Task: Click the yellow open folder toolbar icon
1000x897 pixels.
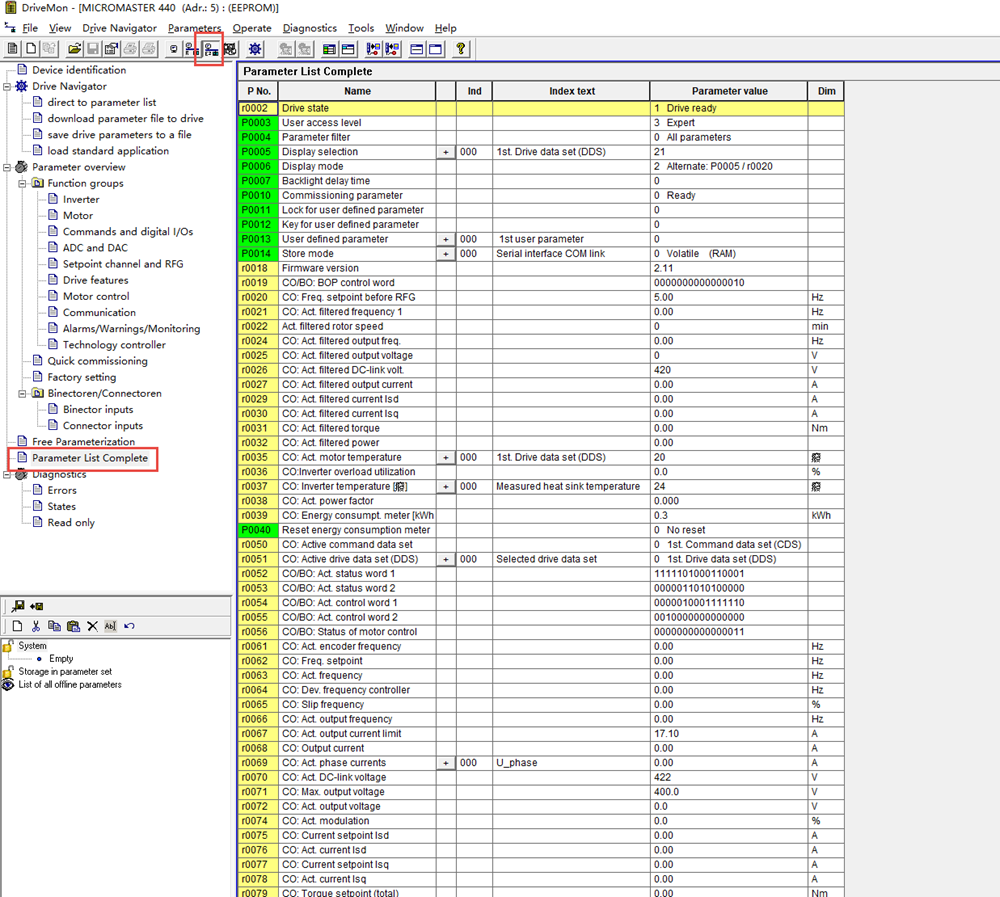Action: (74, 48)
